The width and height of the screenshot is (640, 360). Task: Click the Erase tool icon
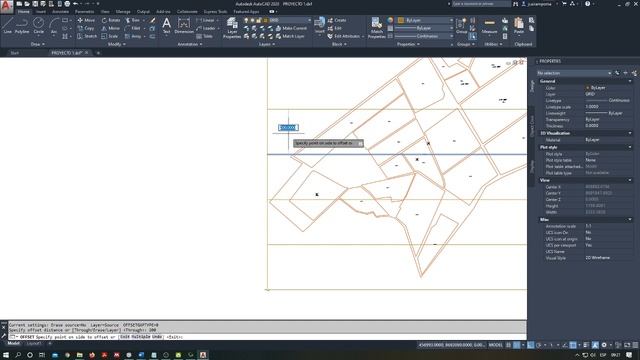153,20
